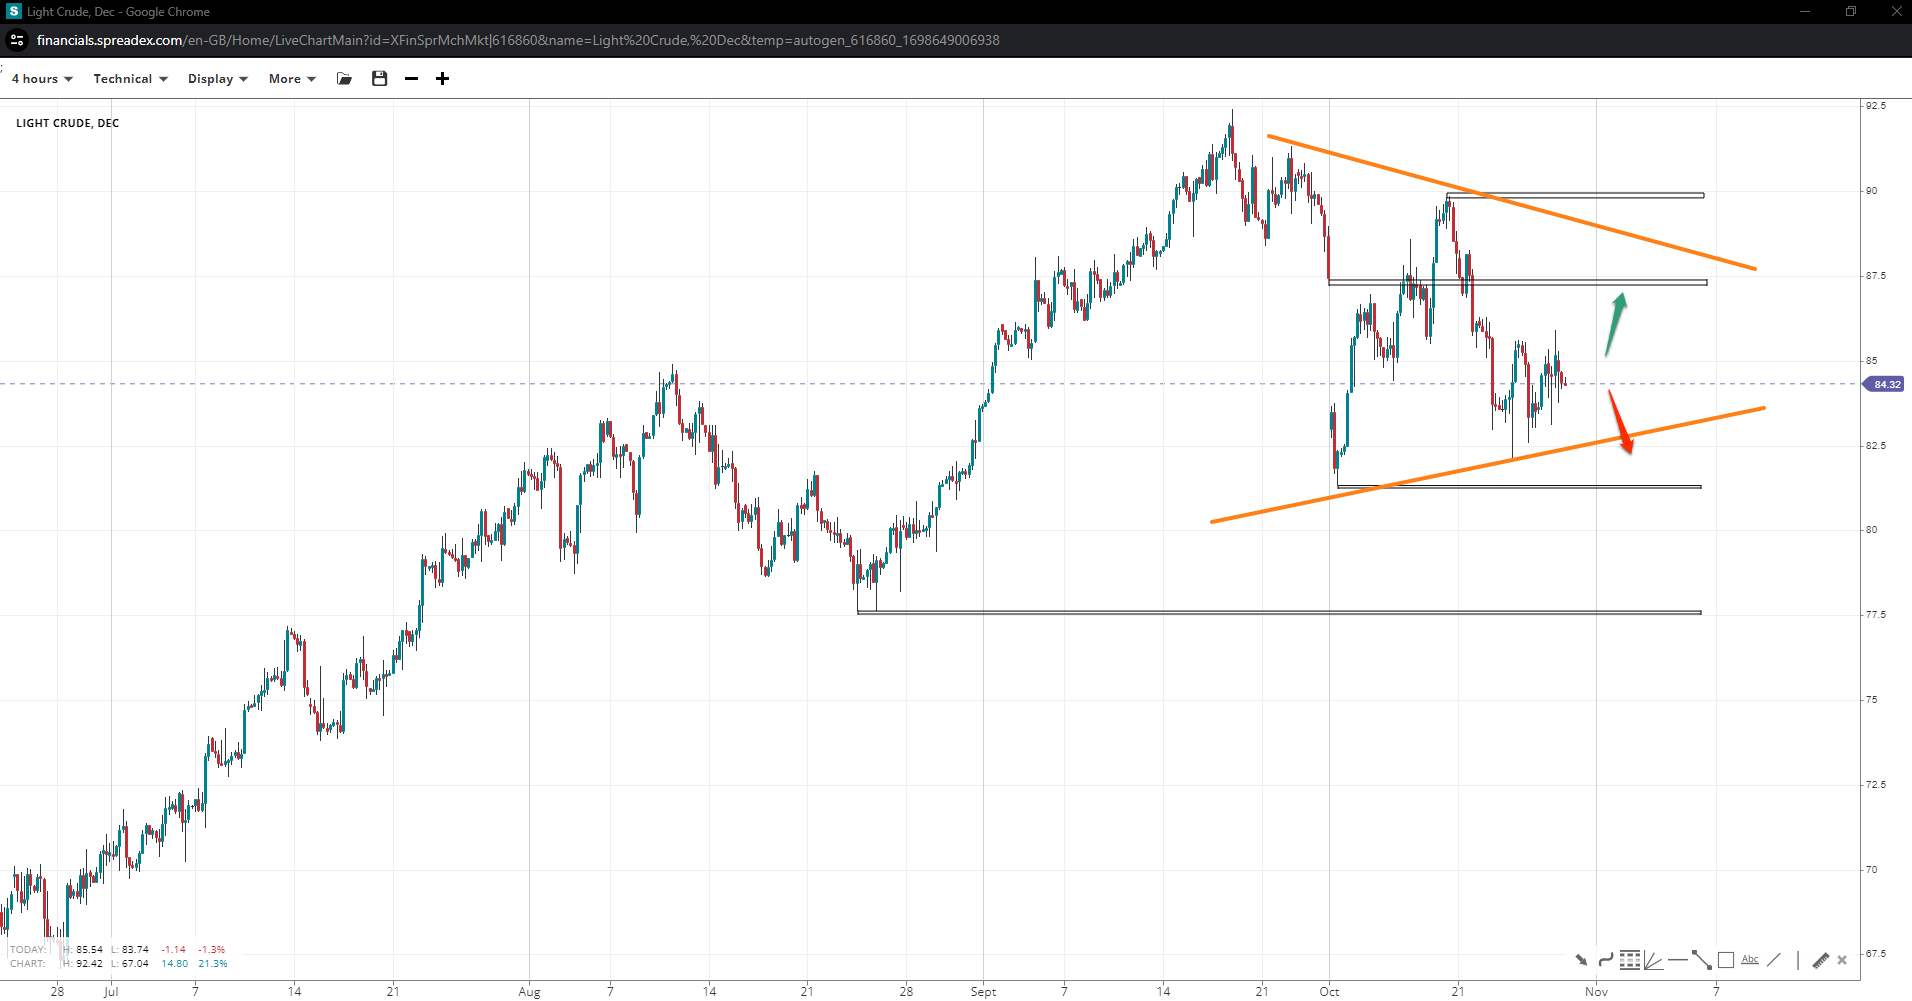Select the horizontal line tool
Screen dimensions: 1912x1001
1677,960
